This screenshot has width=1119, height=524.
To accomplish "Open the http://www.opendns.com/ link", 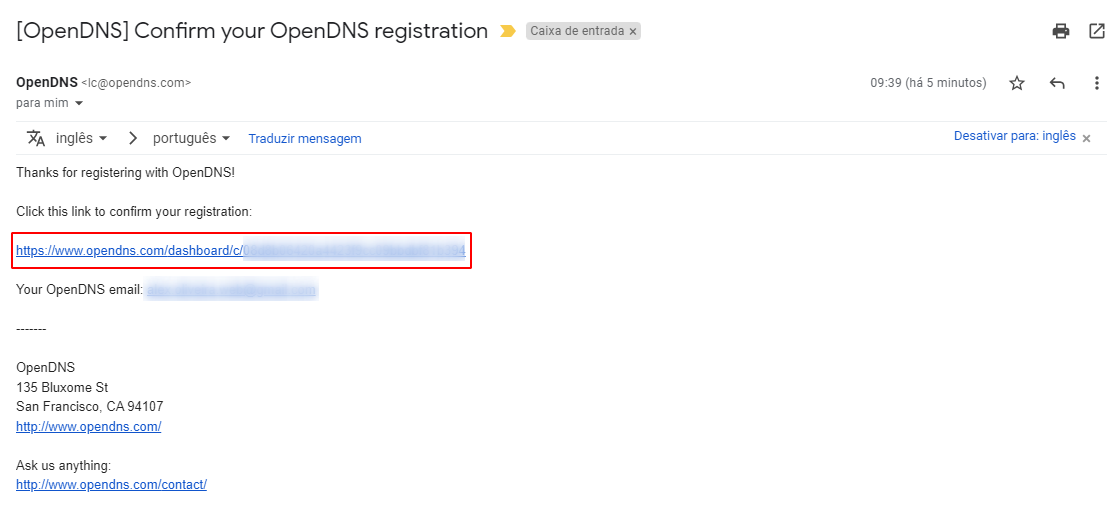I will point(88,426).
